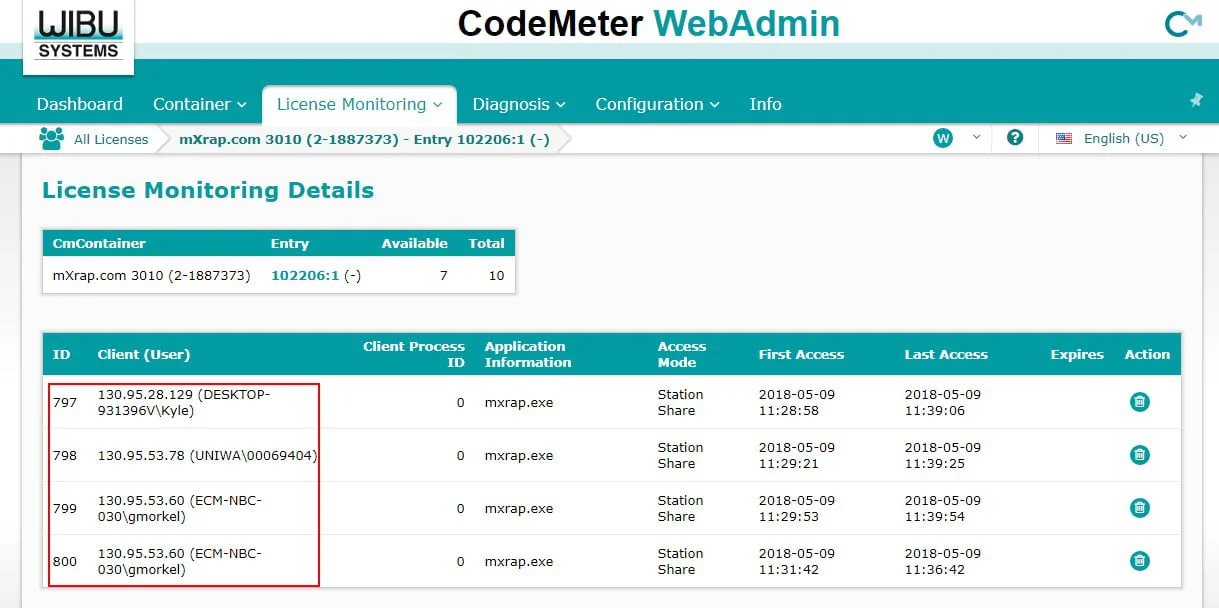Click the CodeMeter logo at top right
The width and height of the screenshot is (1219, 608).
click(1183, 24)
